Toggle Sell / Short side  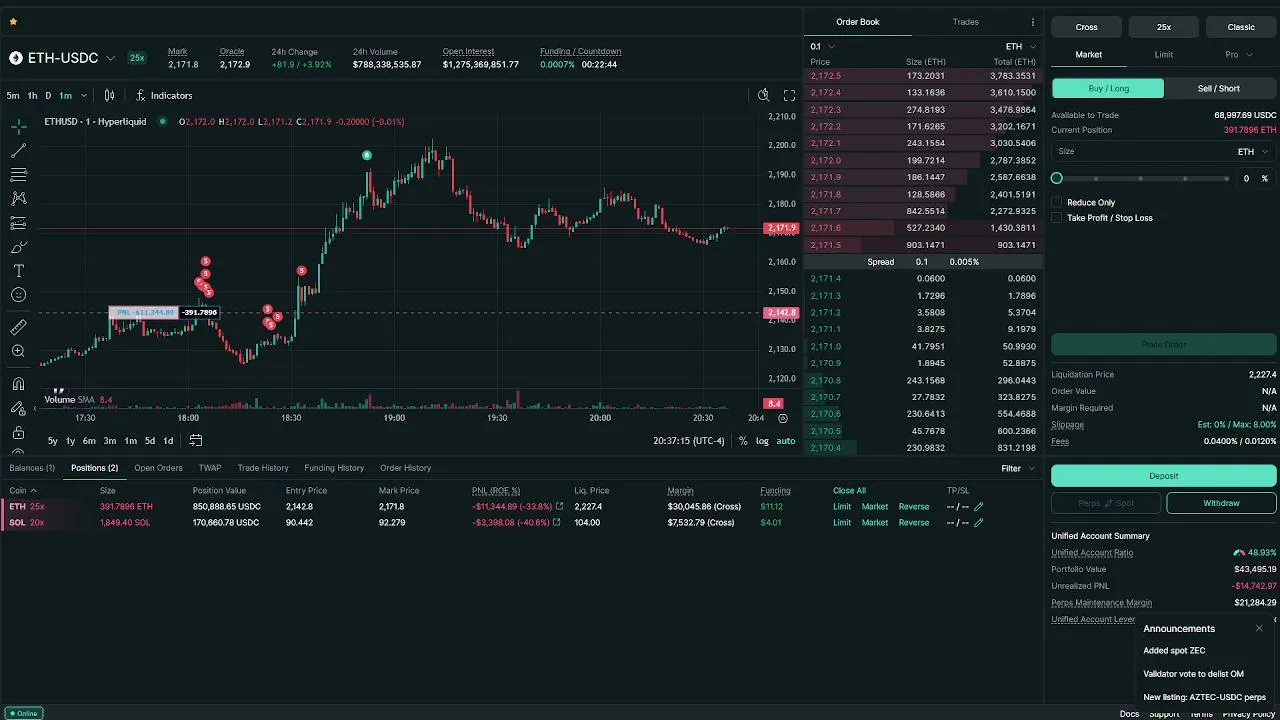coord(1219,88)
